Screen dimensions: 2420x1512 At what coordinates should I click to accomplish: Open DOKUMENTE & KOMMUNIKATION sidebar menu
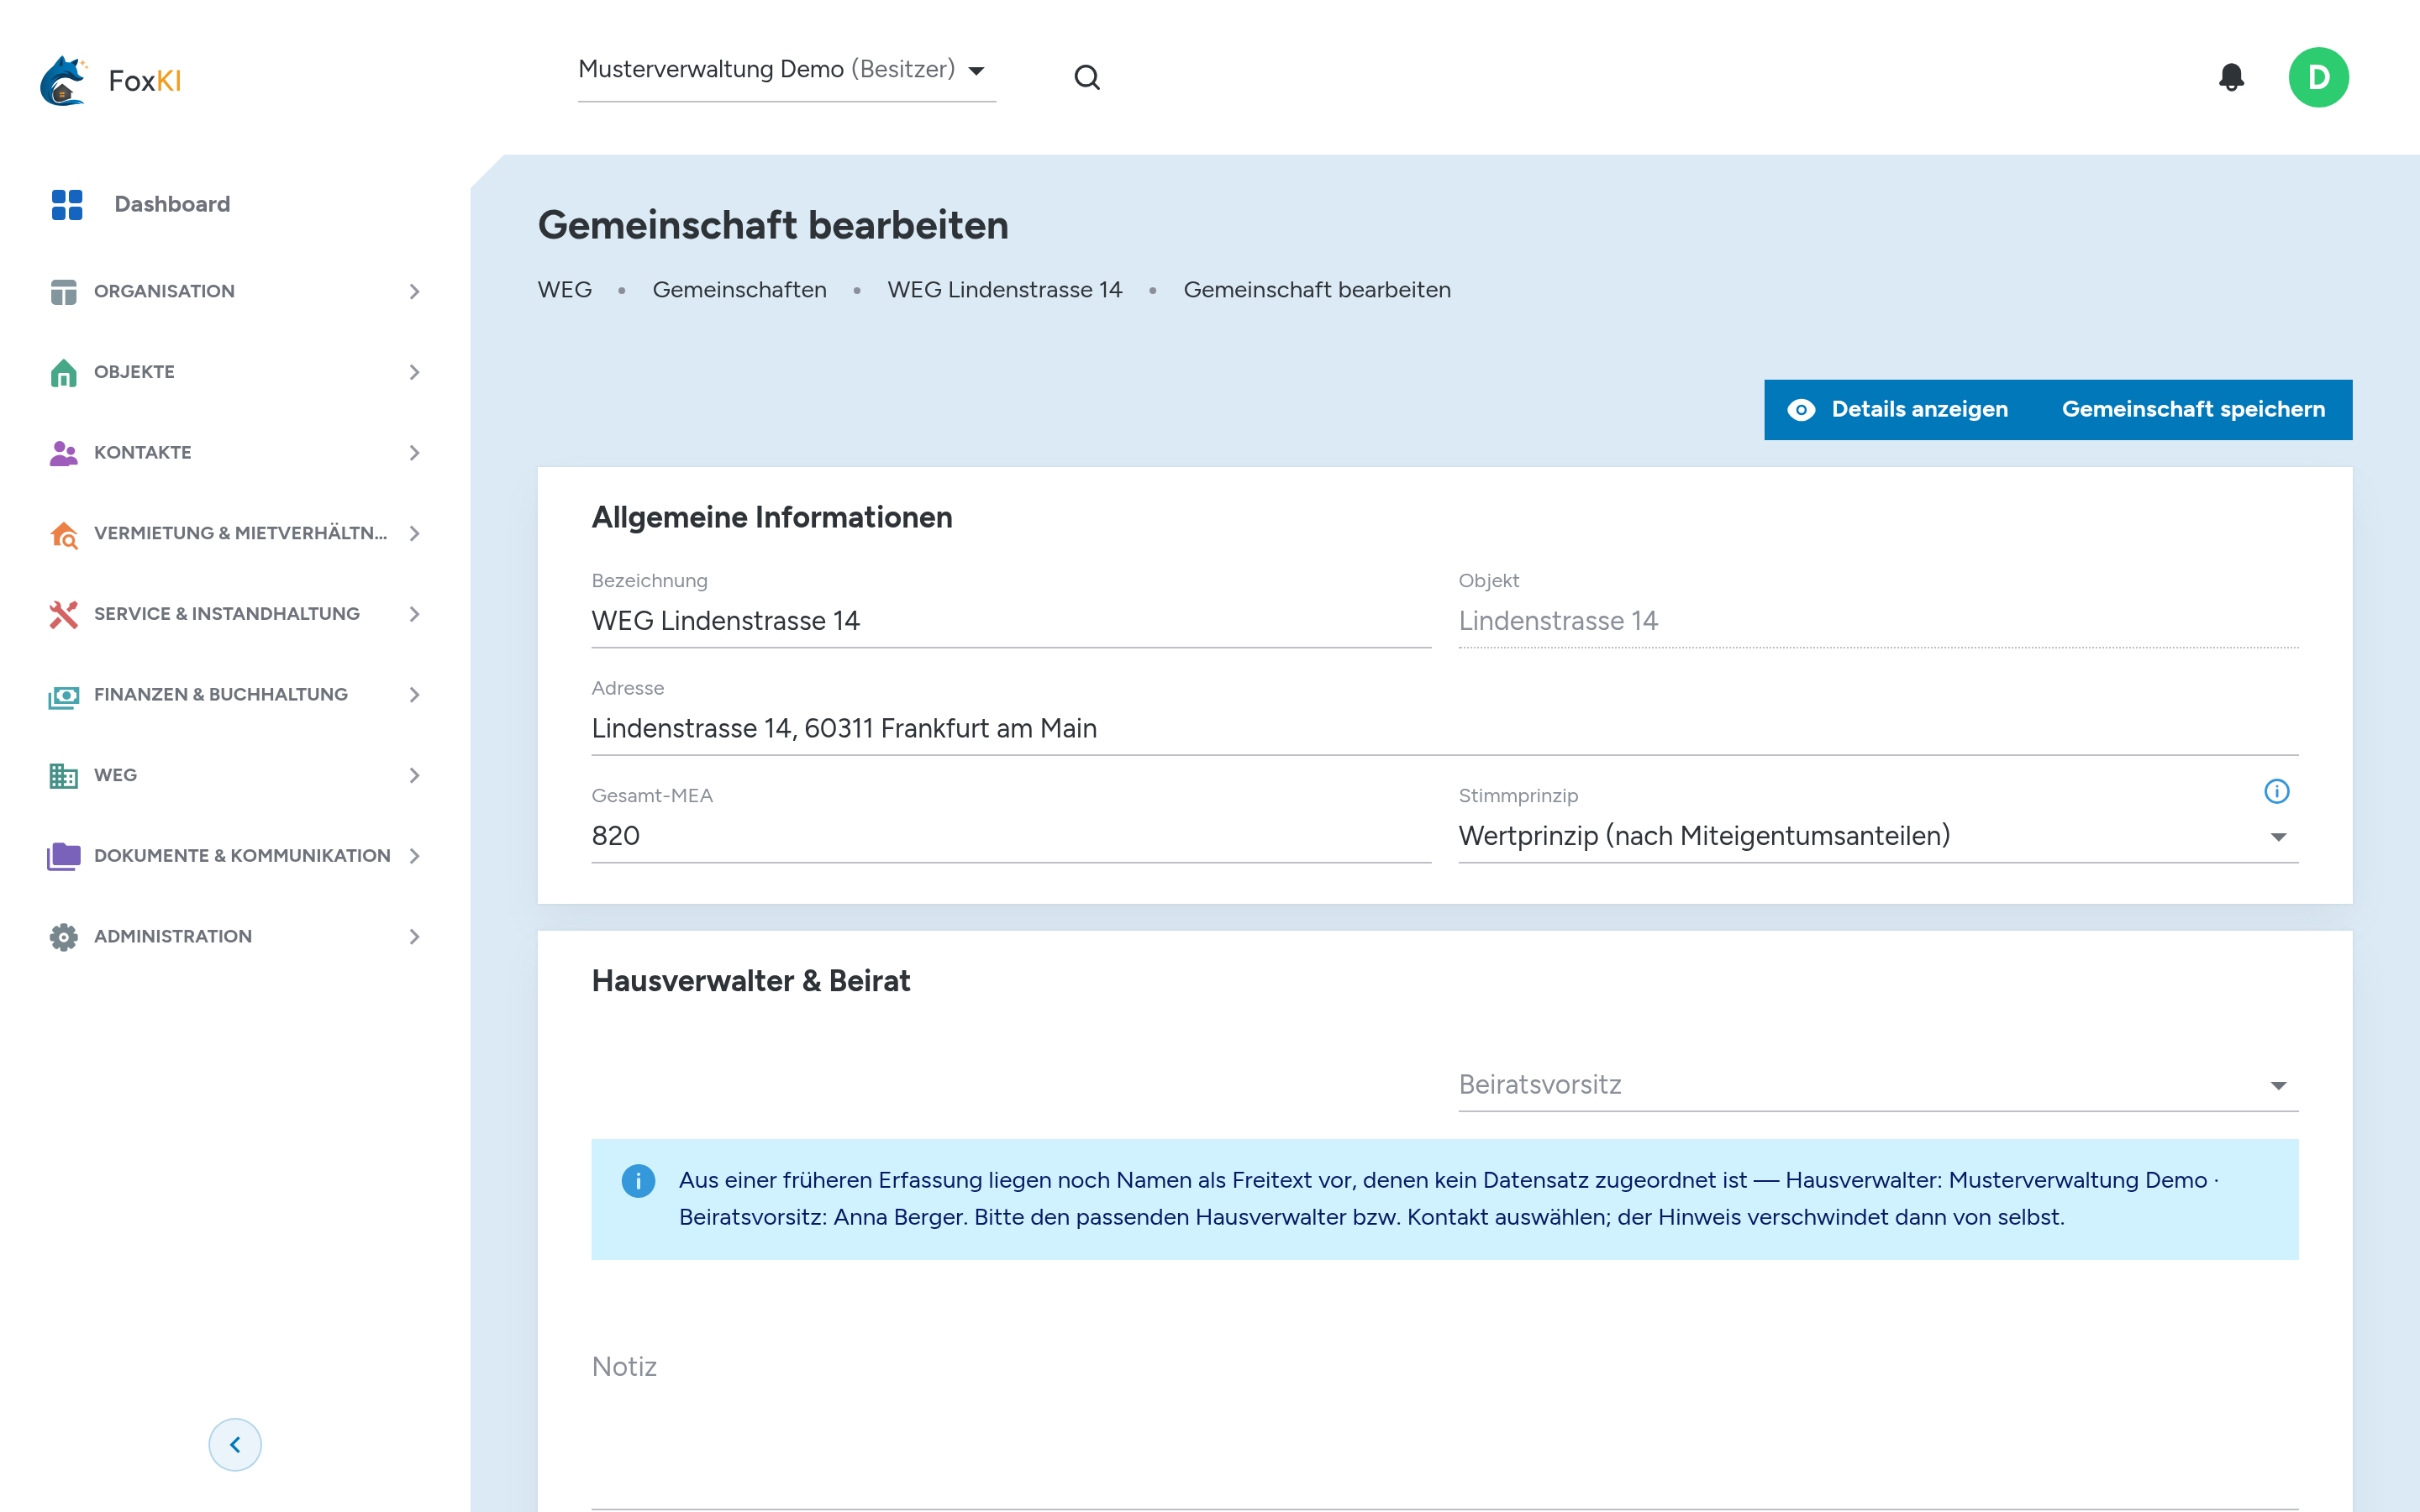[x=235, y=856]
